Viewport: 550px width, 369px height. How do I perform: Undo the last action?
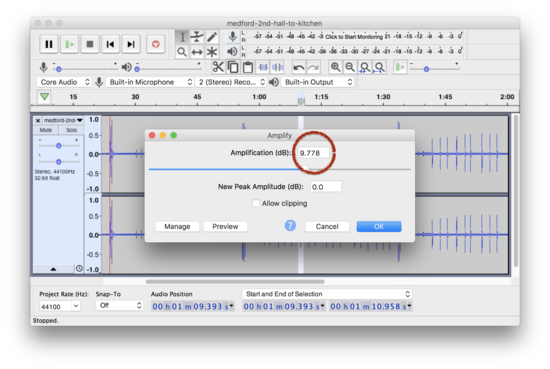pos(299,67)
